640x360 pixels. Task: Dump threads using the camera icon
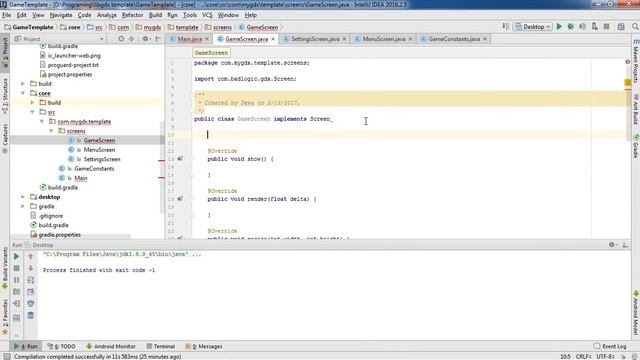pos(16,292)
